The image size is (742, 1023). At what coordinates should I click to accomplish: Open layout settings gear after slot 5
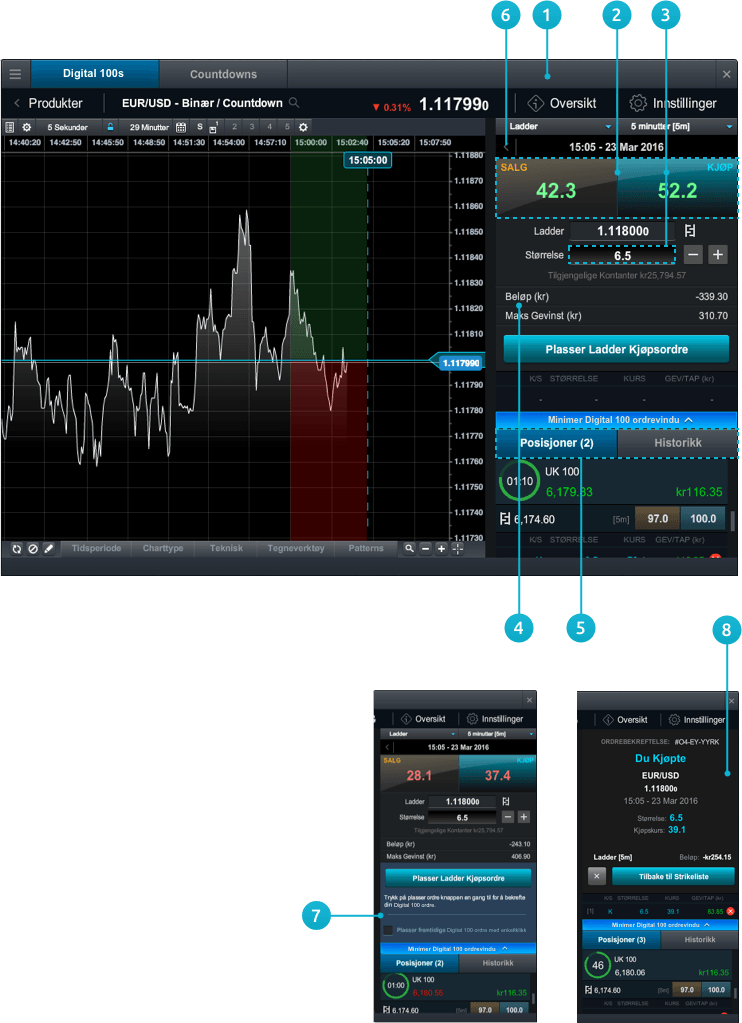tap(303, 127)
